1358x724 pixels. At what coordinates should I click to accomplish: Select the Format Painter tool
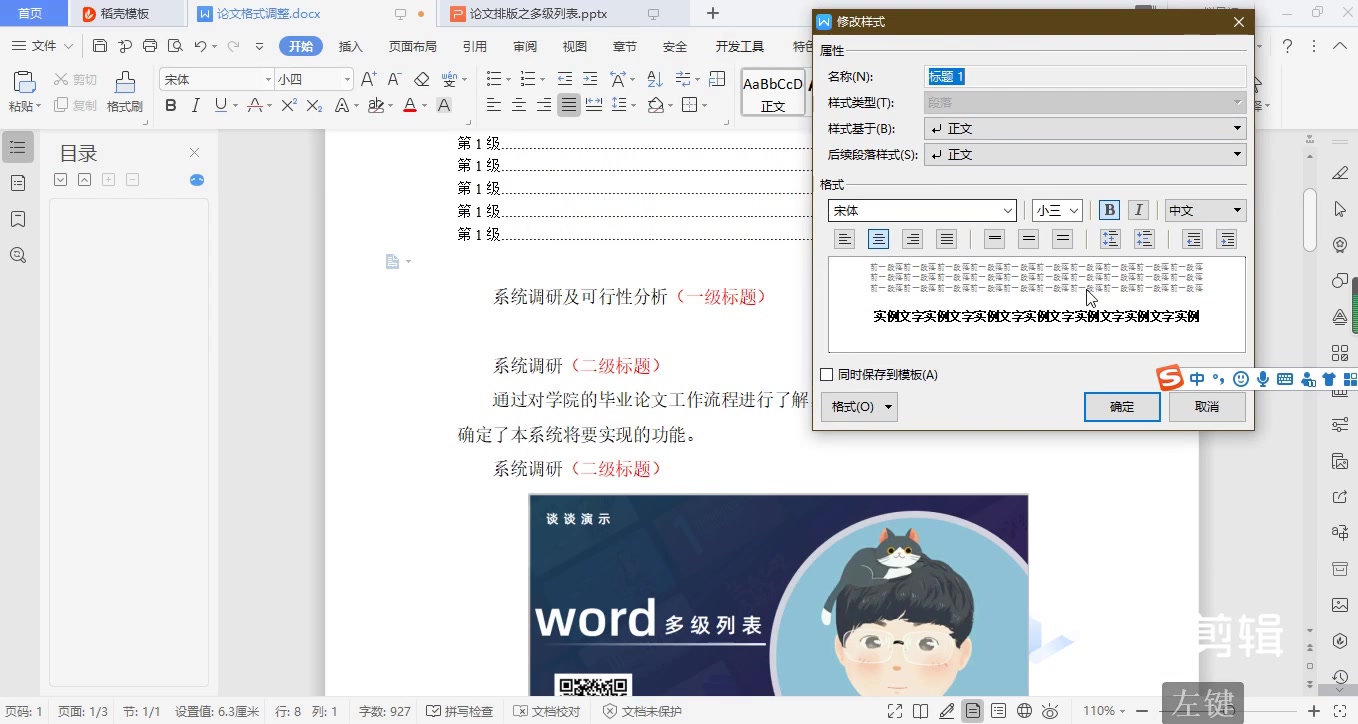[x=124, y=91]
